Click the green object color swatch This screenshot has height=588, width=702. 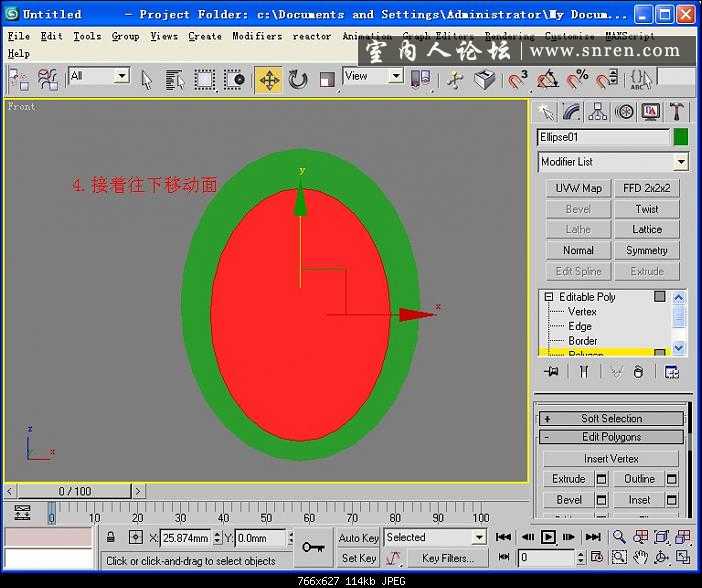tap(681, 137)
